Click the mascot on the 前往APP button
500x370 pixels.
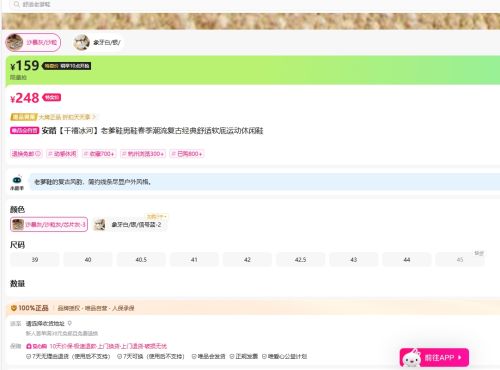(x=412, y=358)
